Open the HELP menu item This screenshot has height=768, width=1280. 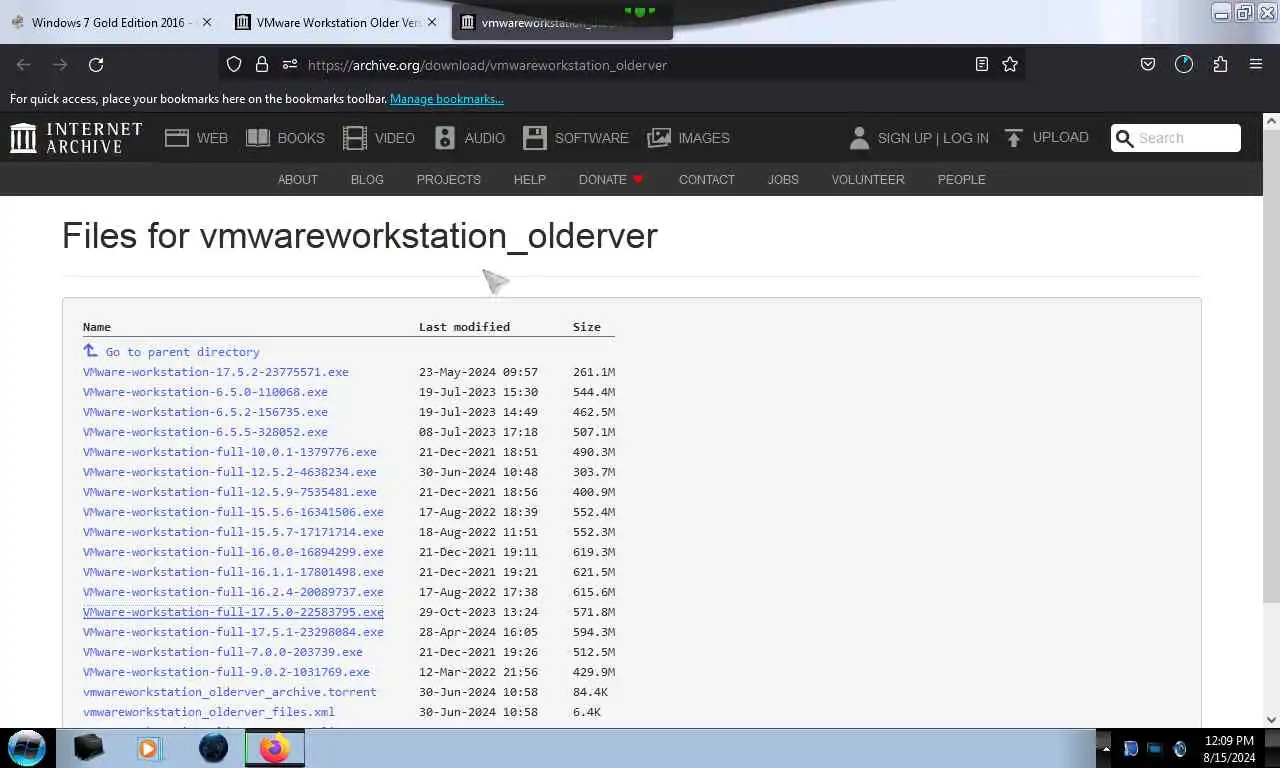[x=530, y=180]
